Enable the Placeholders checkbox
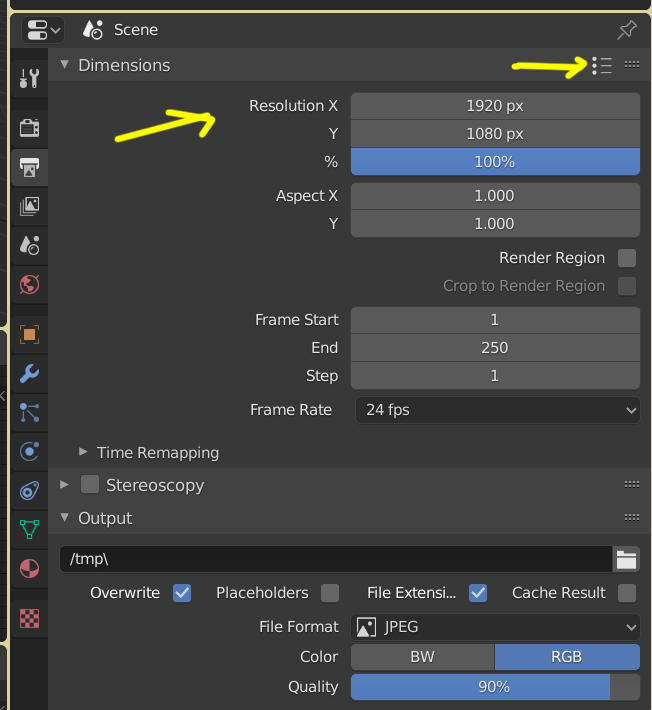 tap(330, 593)
